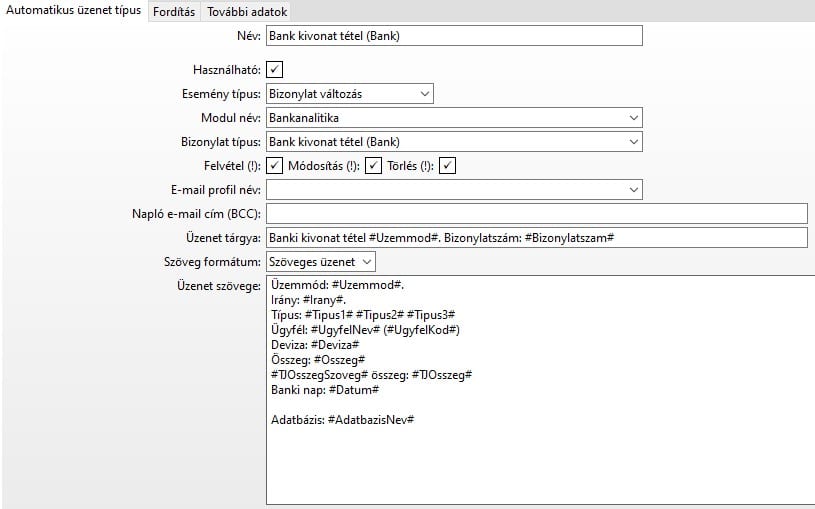Toggle the Használható checkbox

[275, 69]
